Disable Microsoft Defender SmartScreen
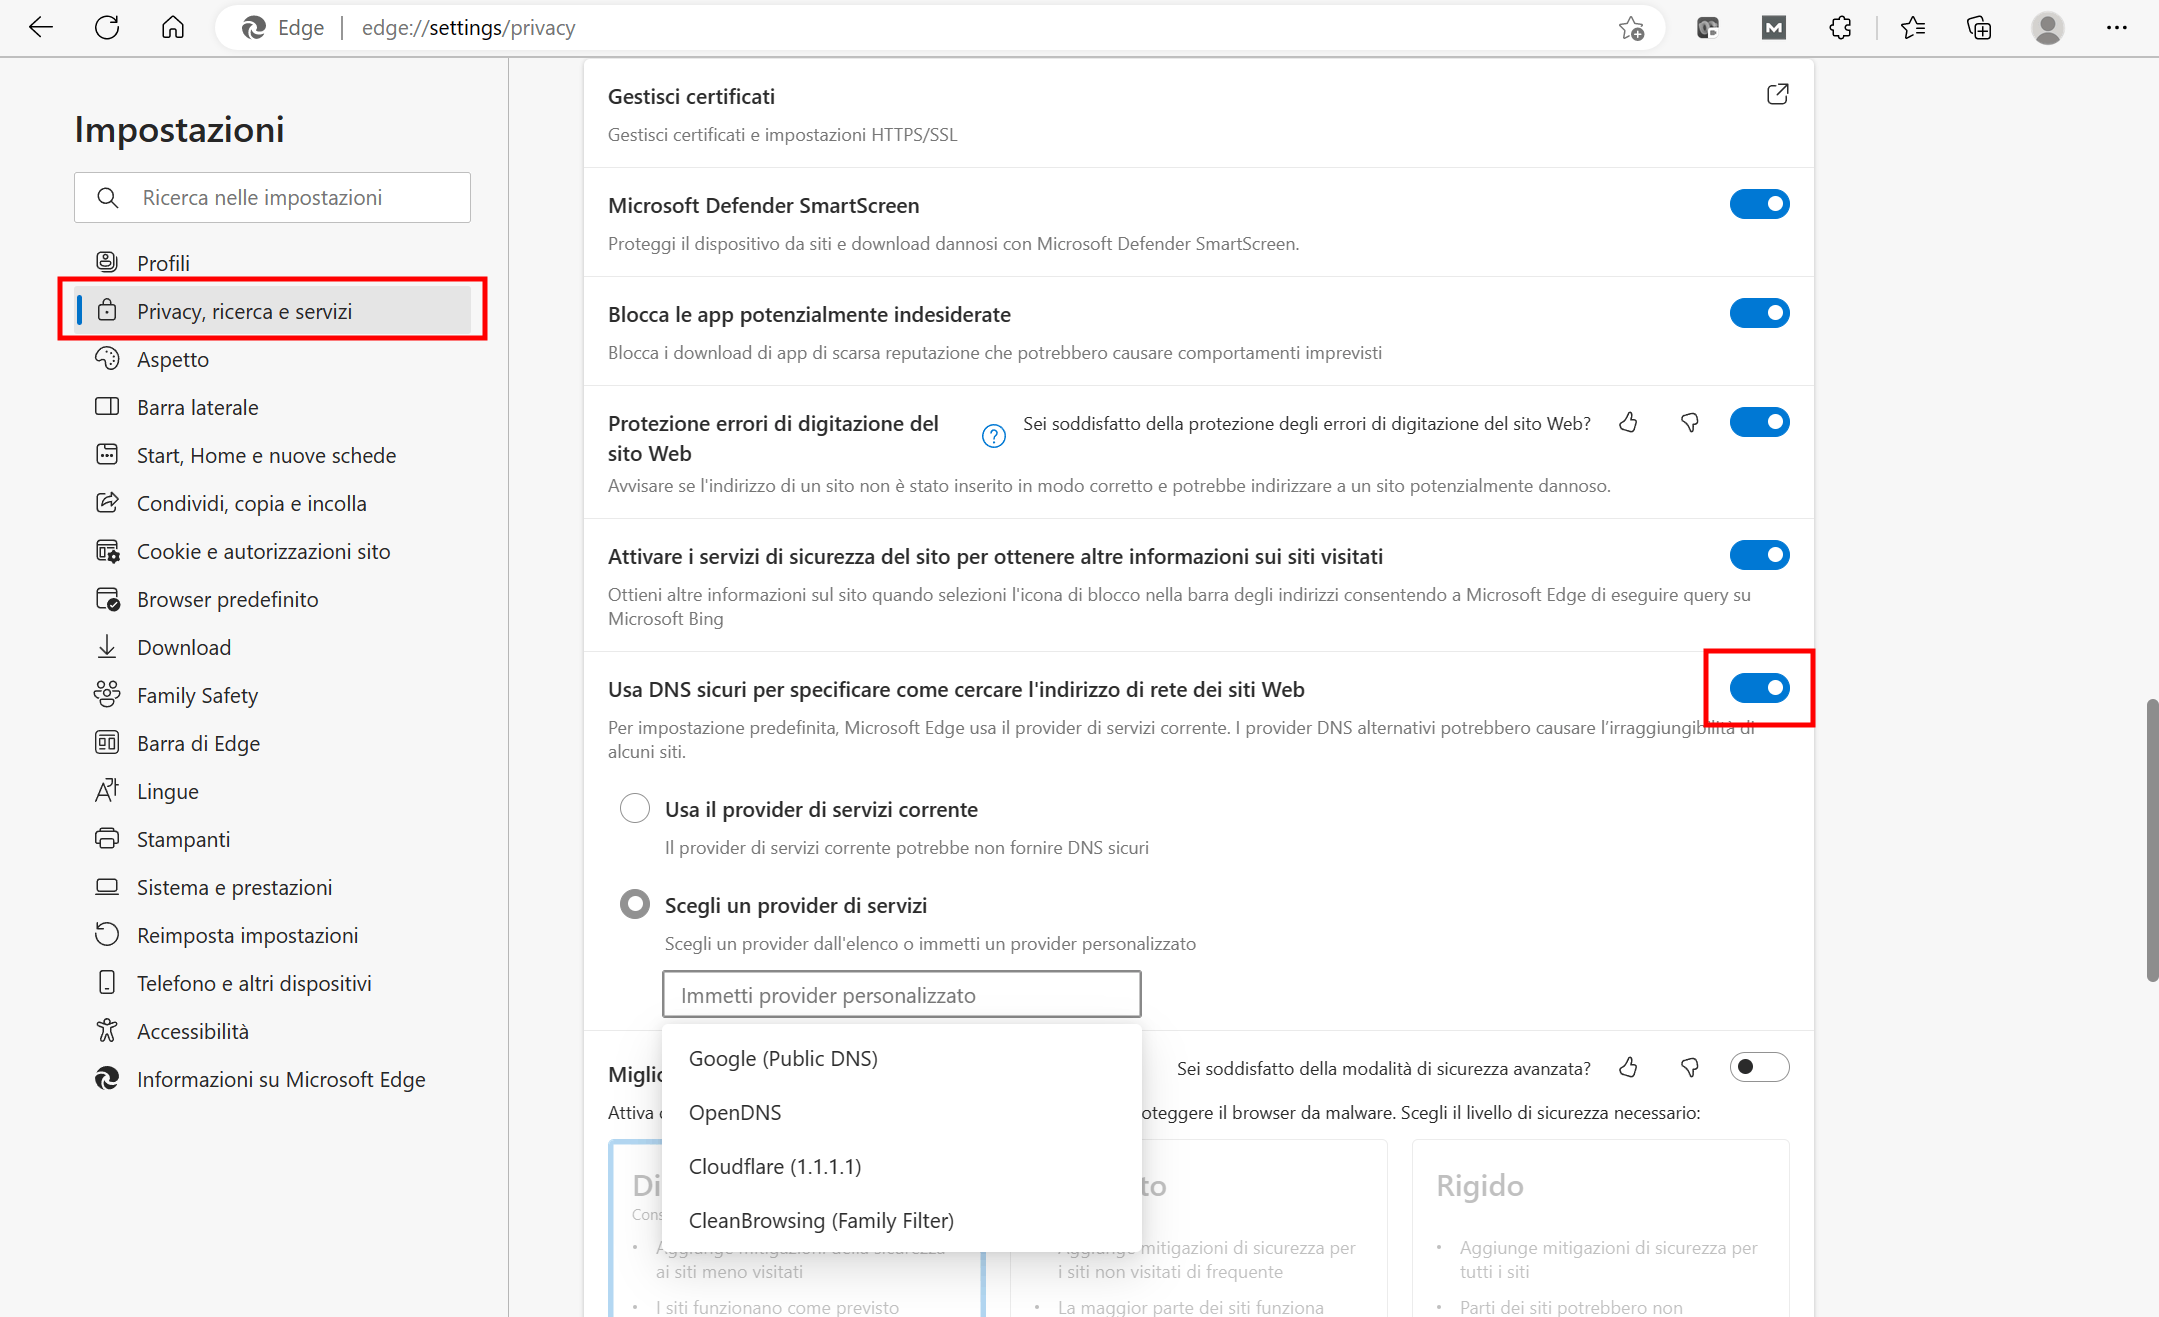Viewport: 2159px width, 1317px height. [x=1759, y=204]
